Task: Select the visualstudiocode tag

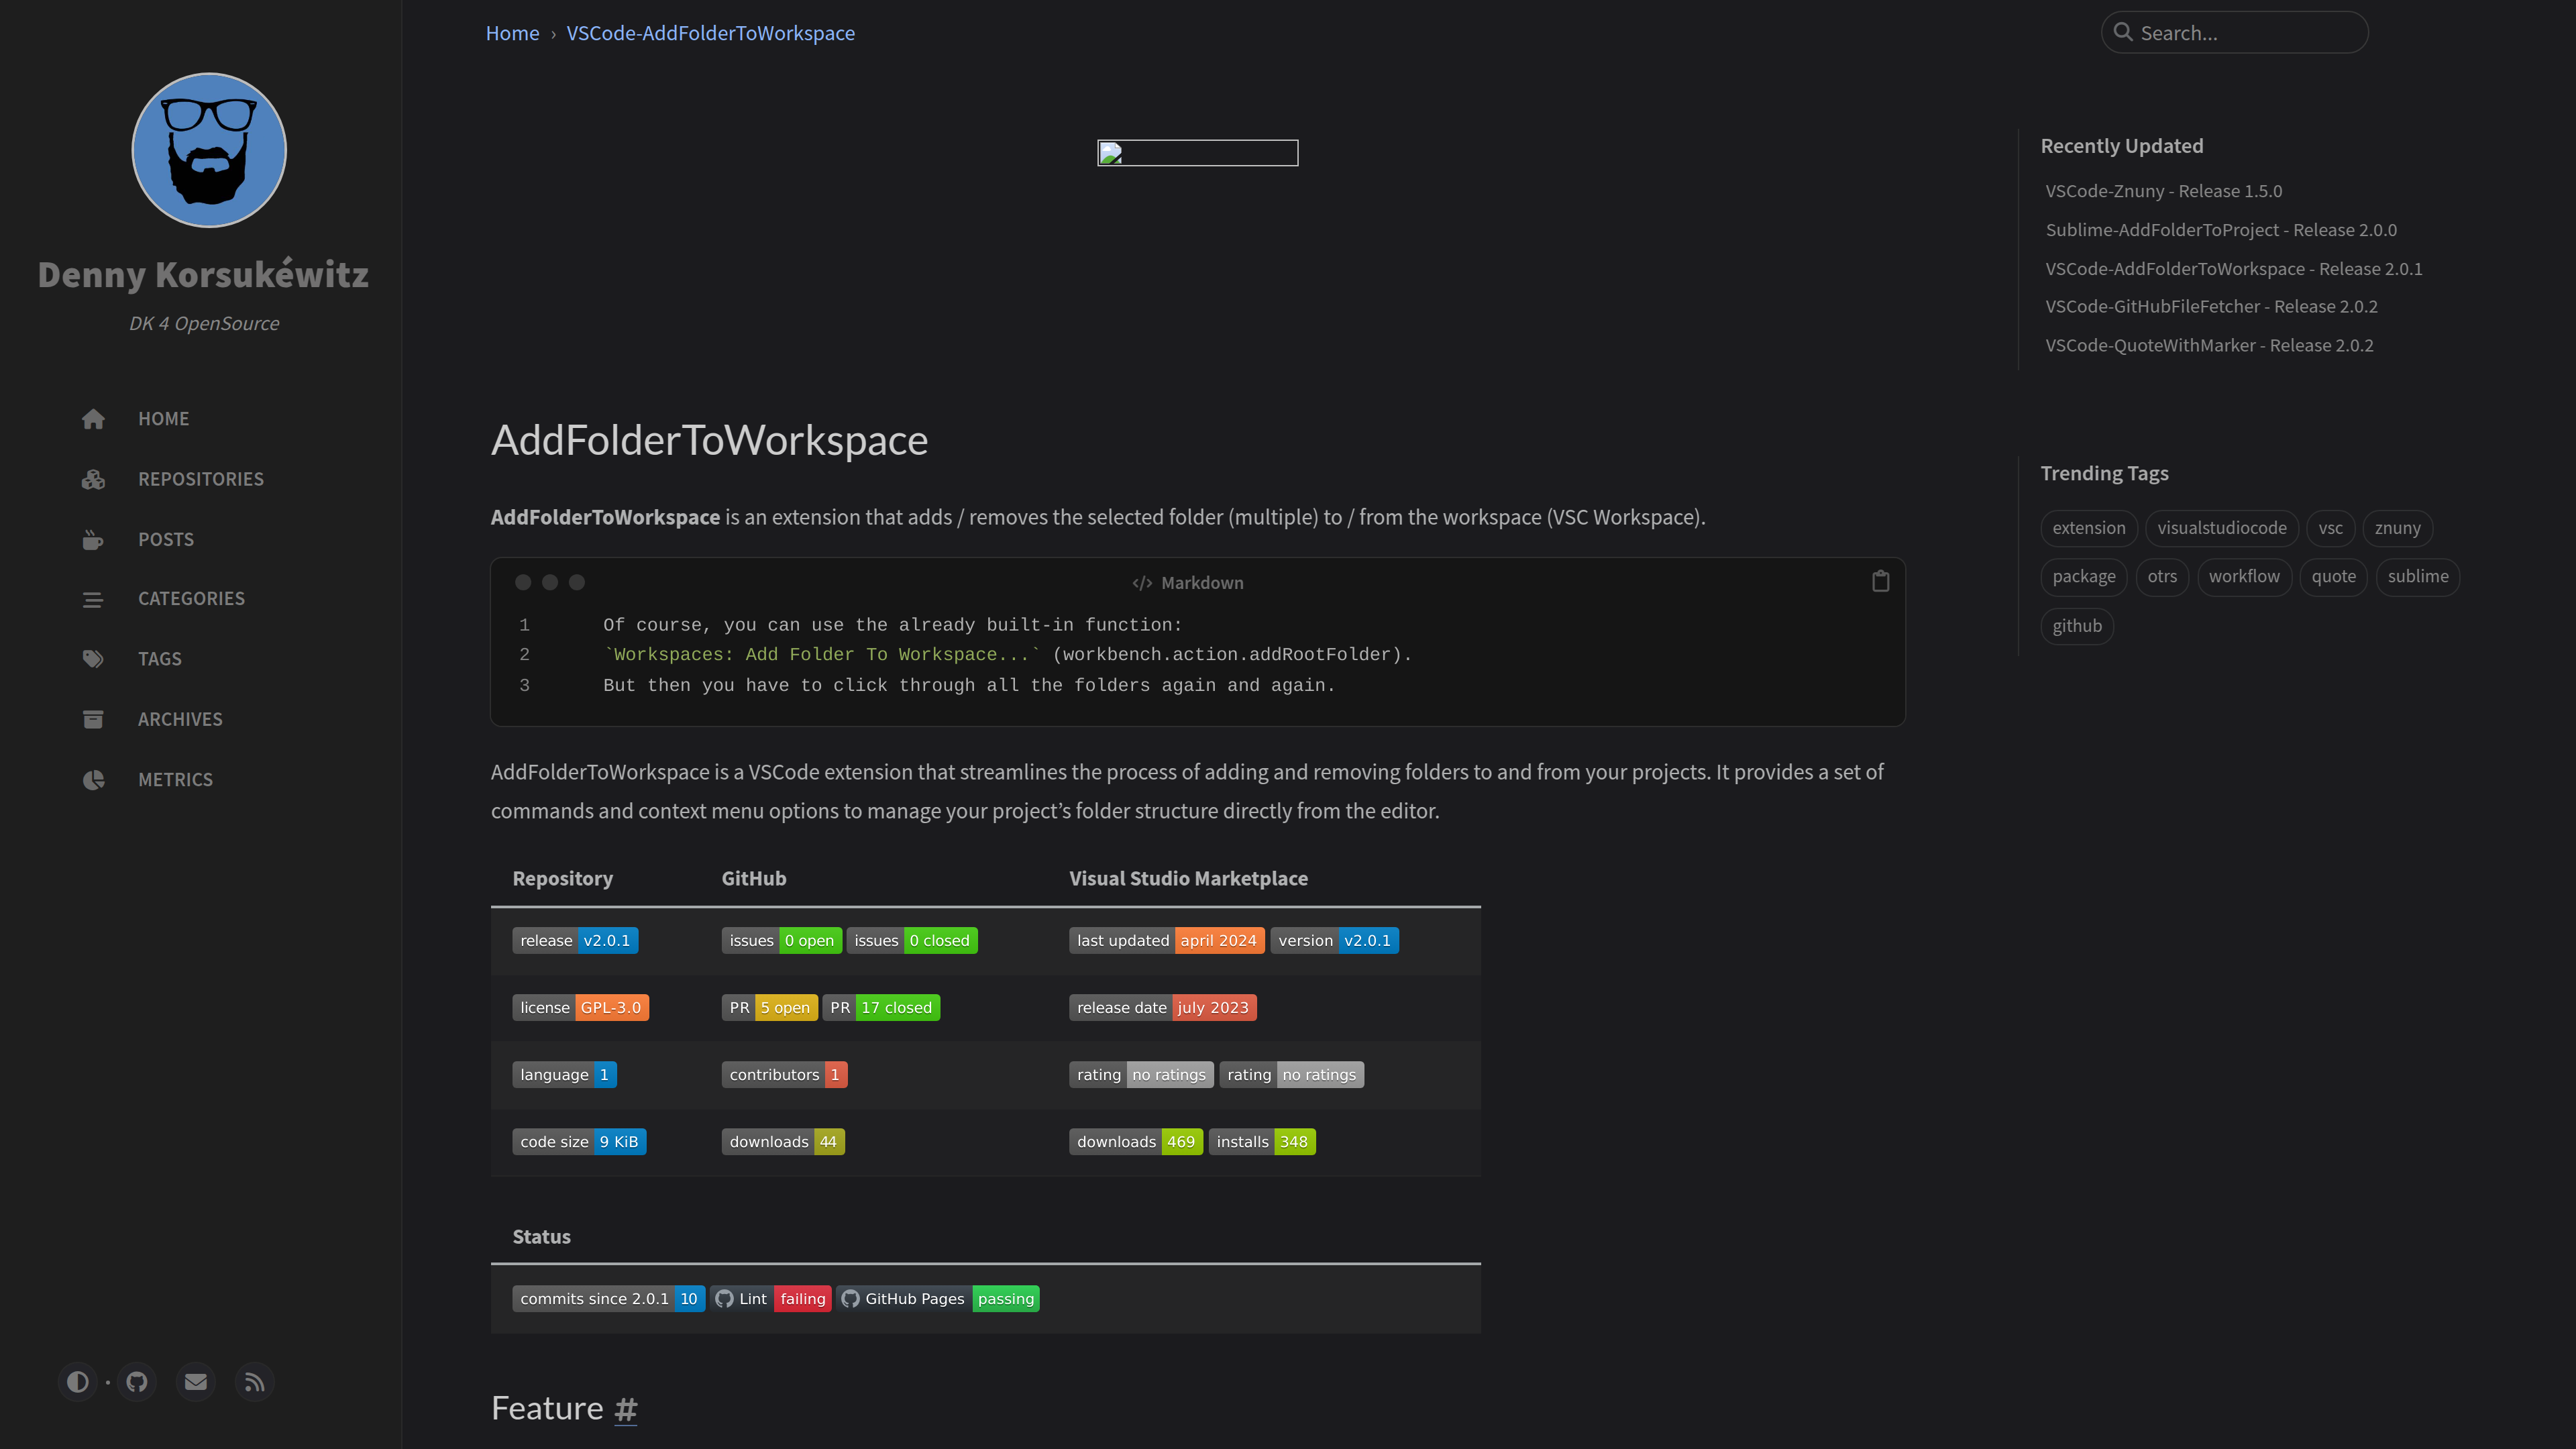Action: pos(2221,528)
